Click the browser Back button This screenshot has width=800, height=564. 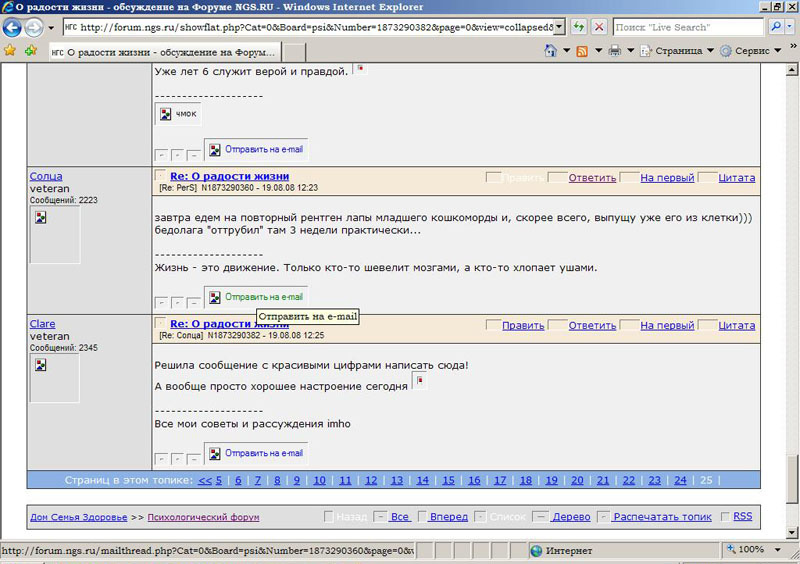click(13, 27)
